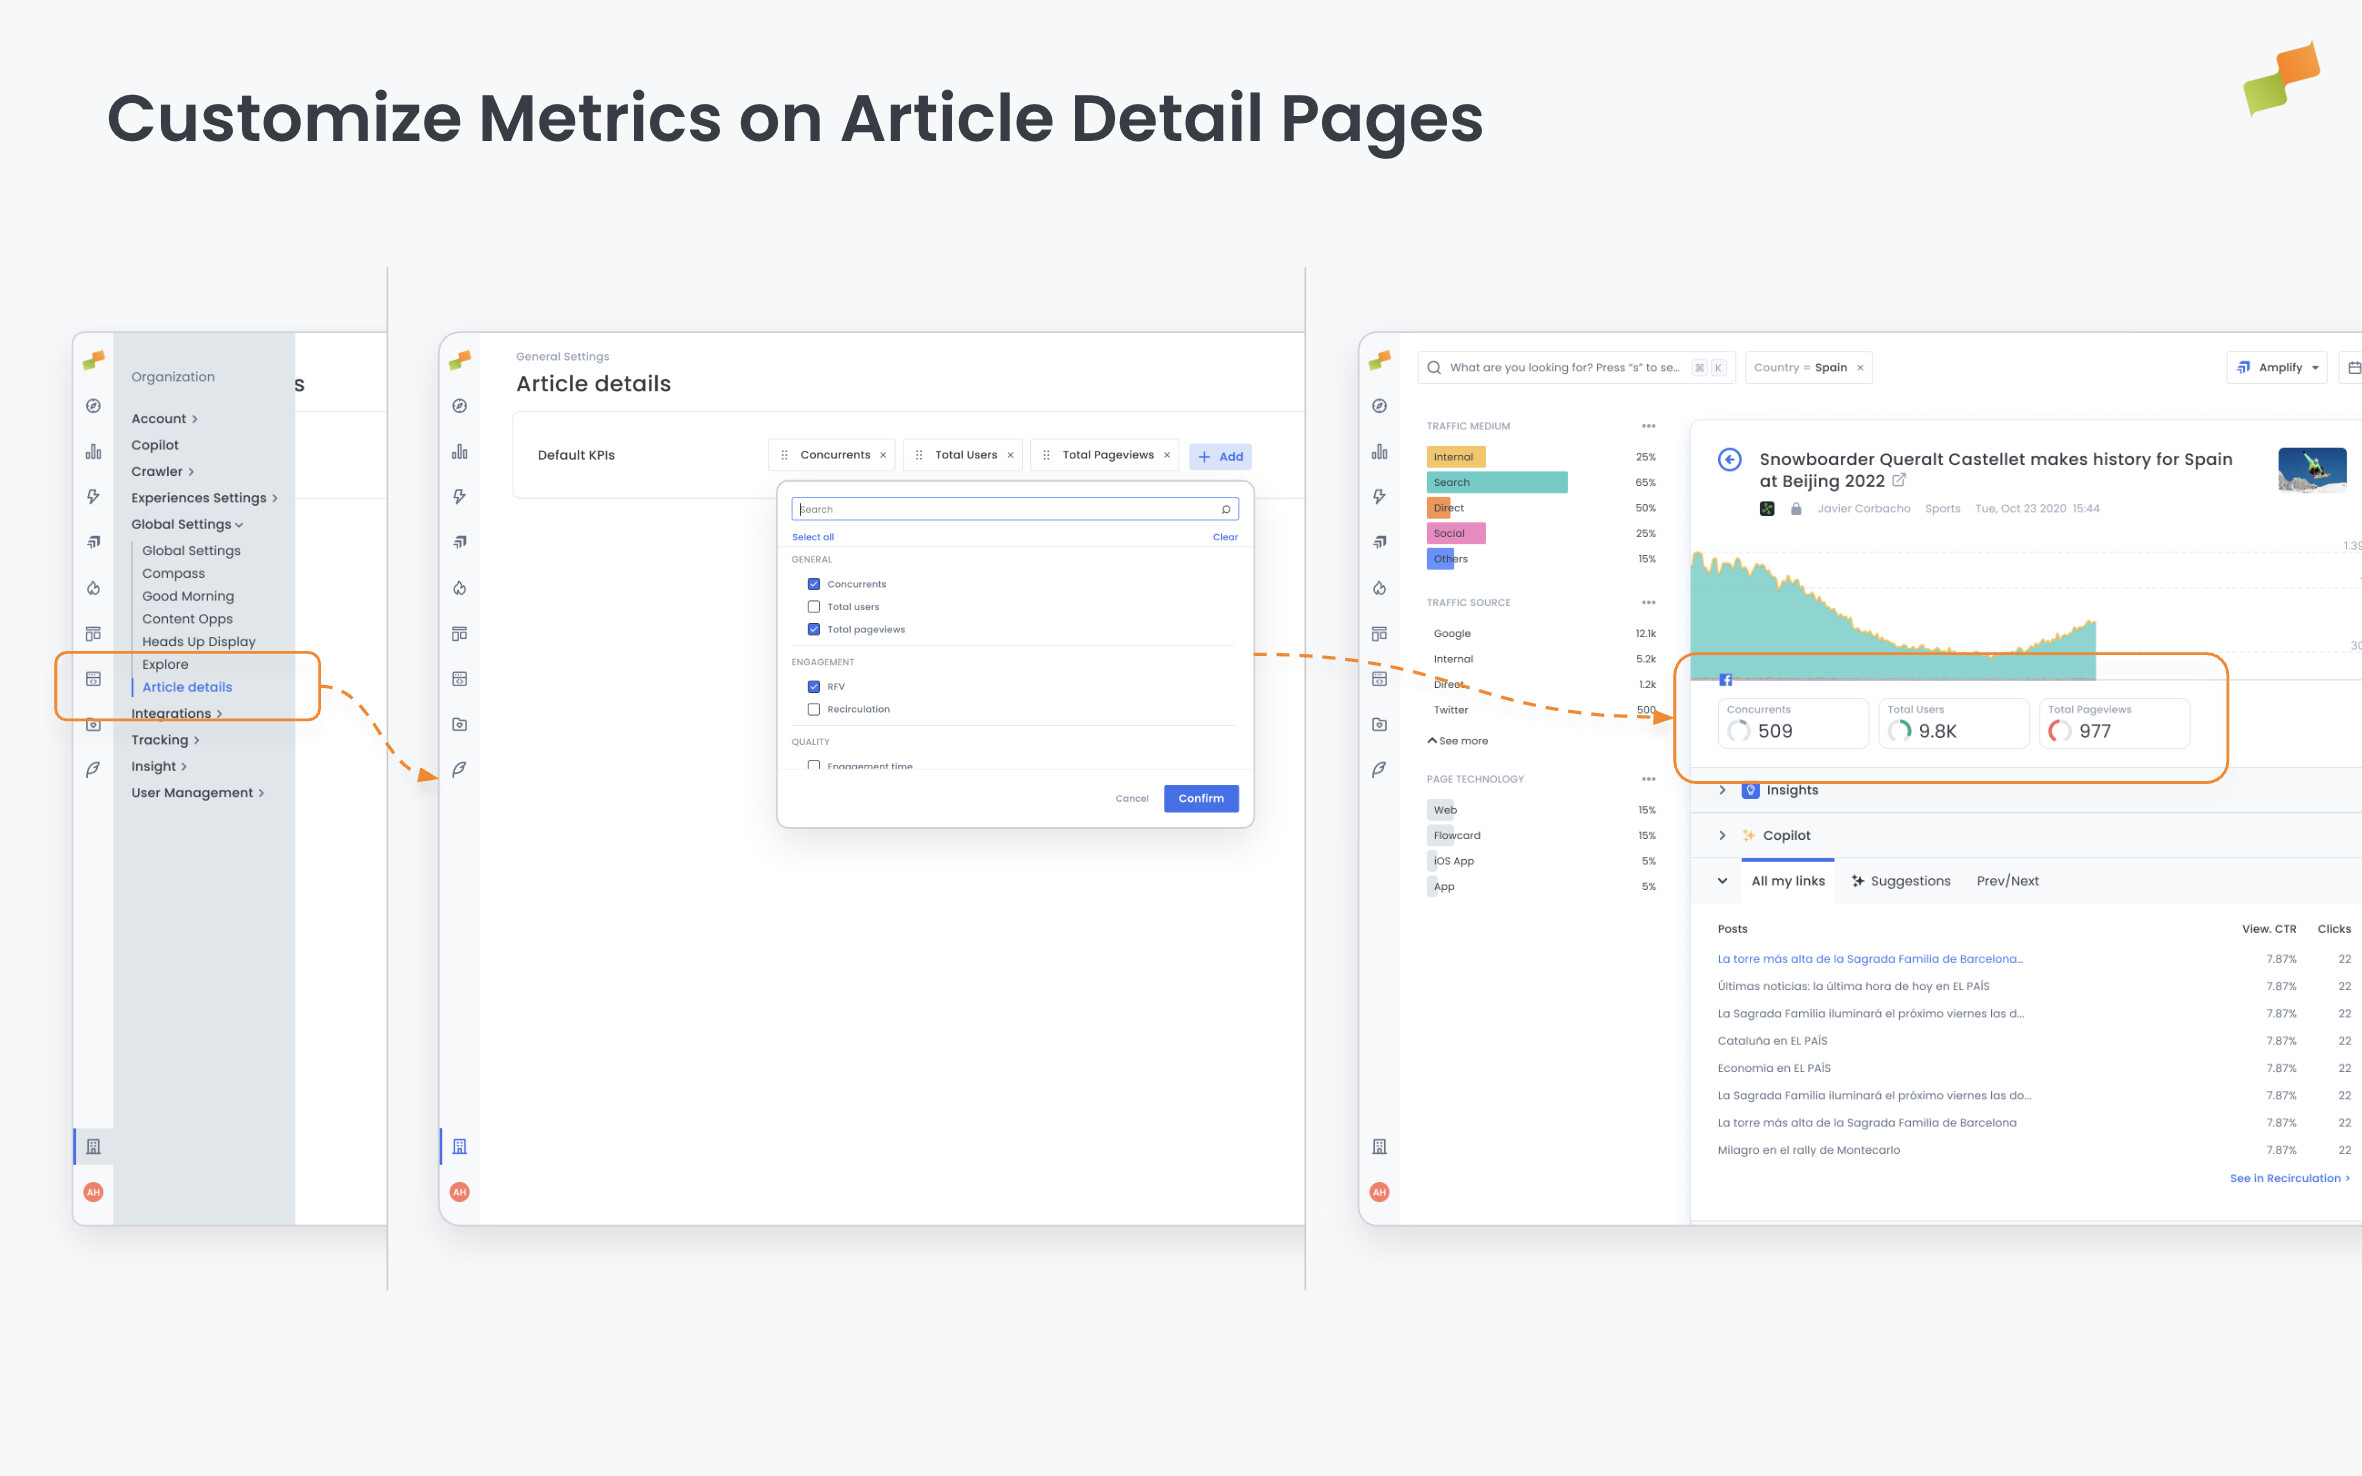This screenshot has width=2362, height=1476.
Task: Click the folder sidebar icon
Action: pyautogui.click(x=93, y=724)
